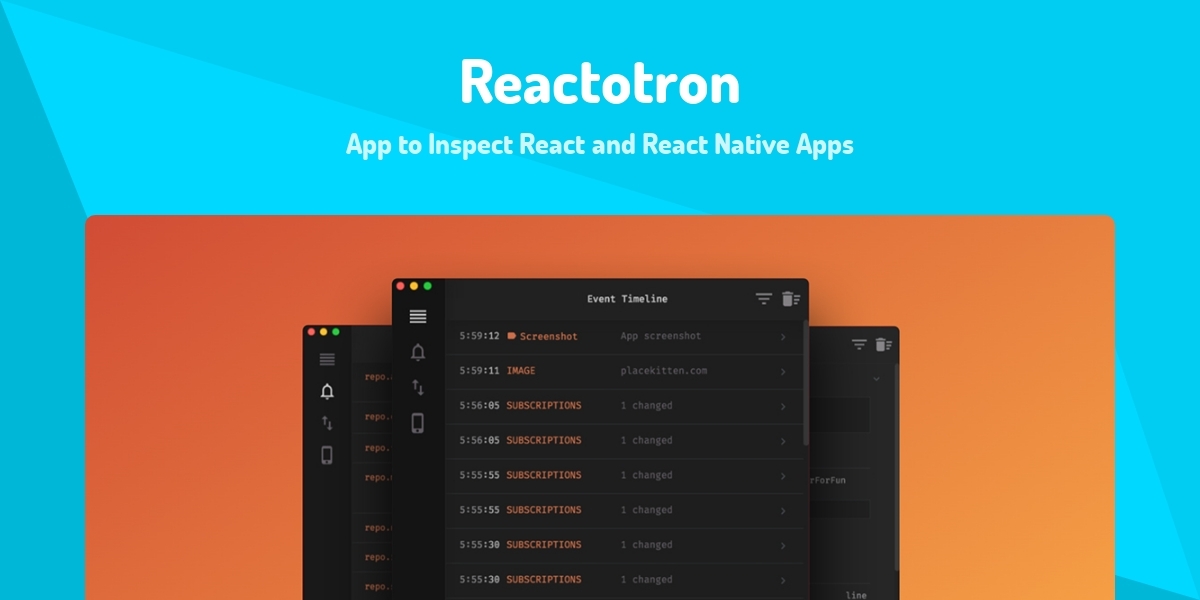Expand the 5:56:05 SUBSCRIPTIONS row

pos(783,406)
